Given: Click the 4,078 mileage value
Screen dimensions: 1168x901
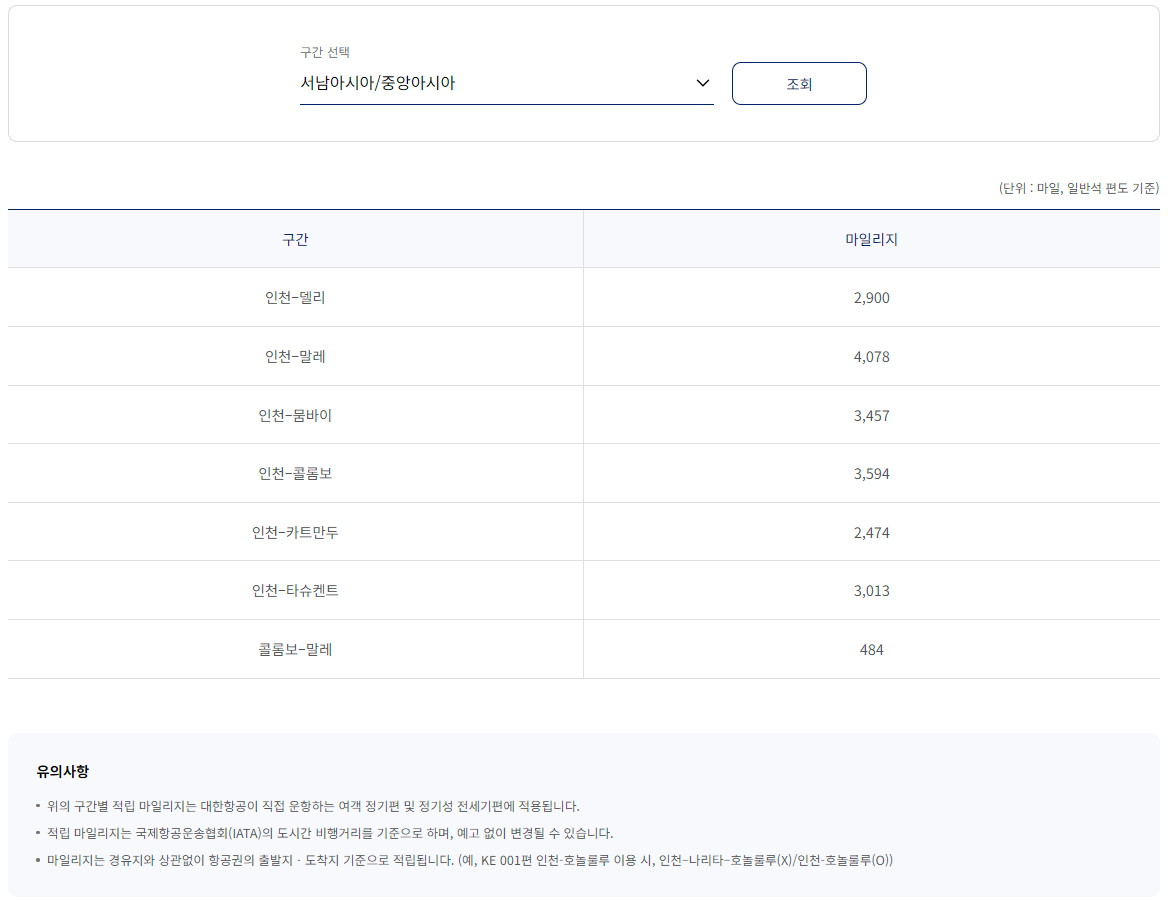Looking at the screenshot, I should click(x=872, y=356).
